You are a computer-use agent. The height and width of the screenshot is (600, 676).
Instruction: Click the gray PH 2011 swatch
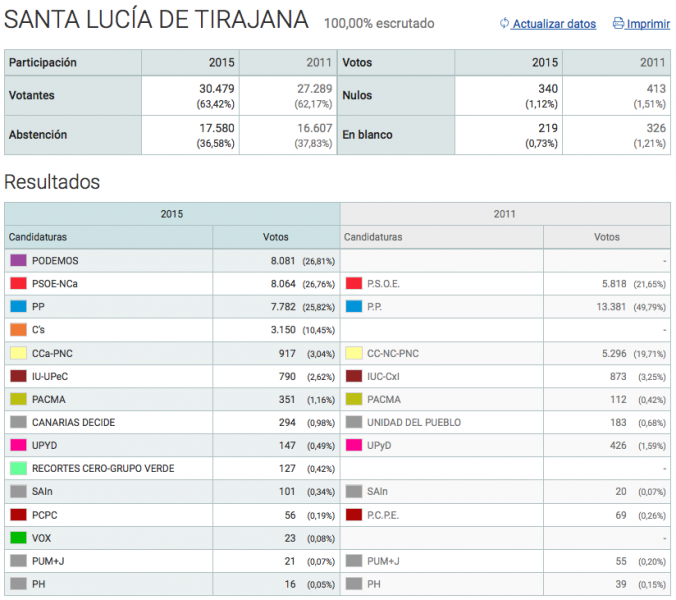[354, 584]
